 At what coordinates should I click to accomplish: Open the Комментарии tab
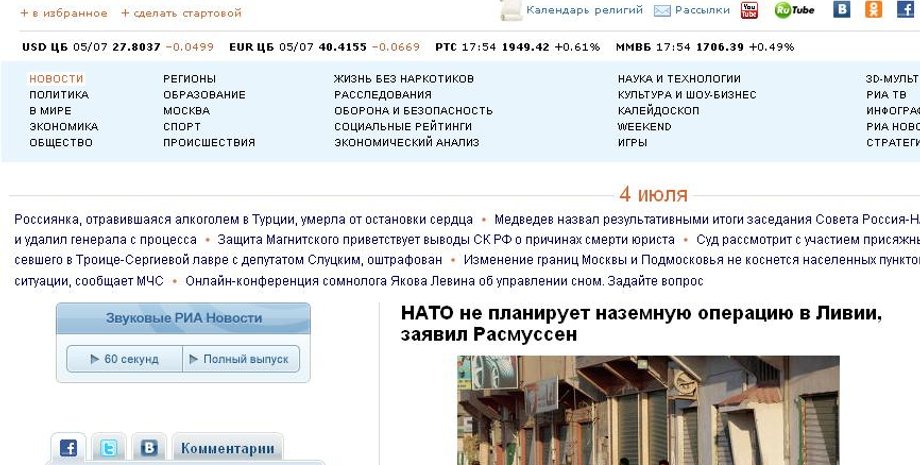coord(227,448)
